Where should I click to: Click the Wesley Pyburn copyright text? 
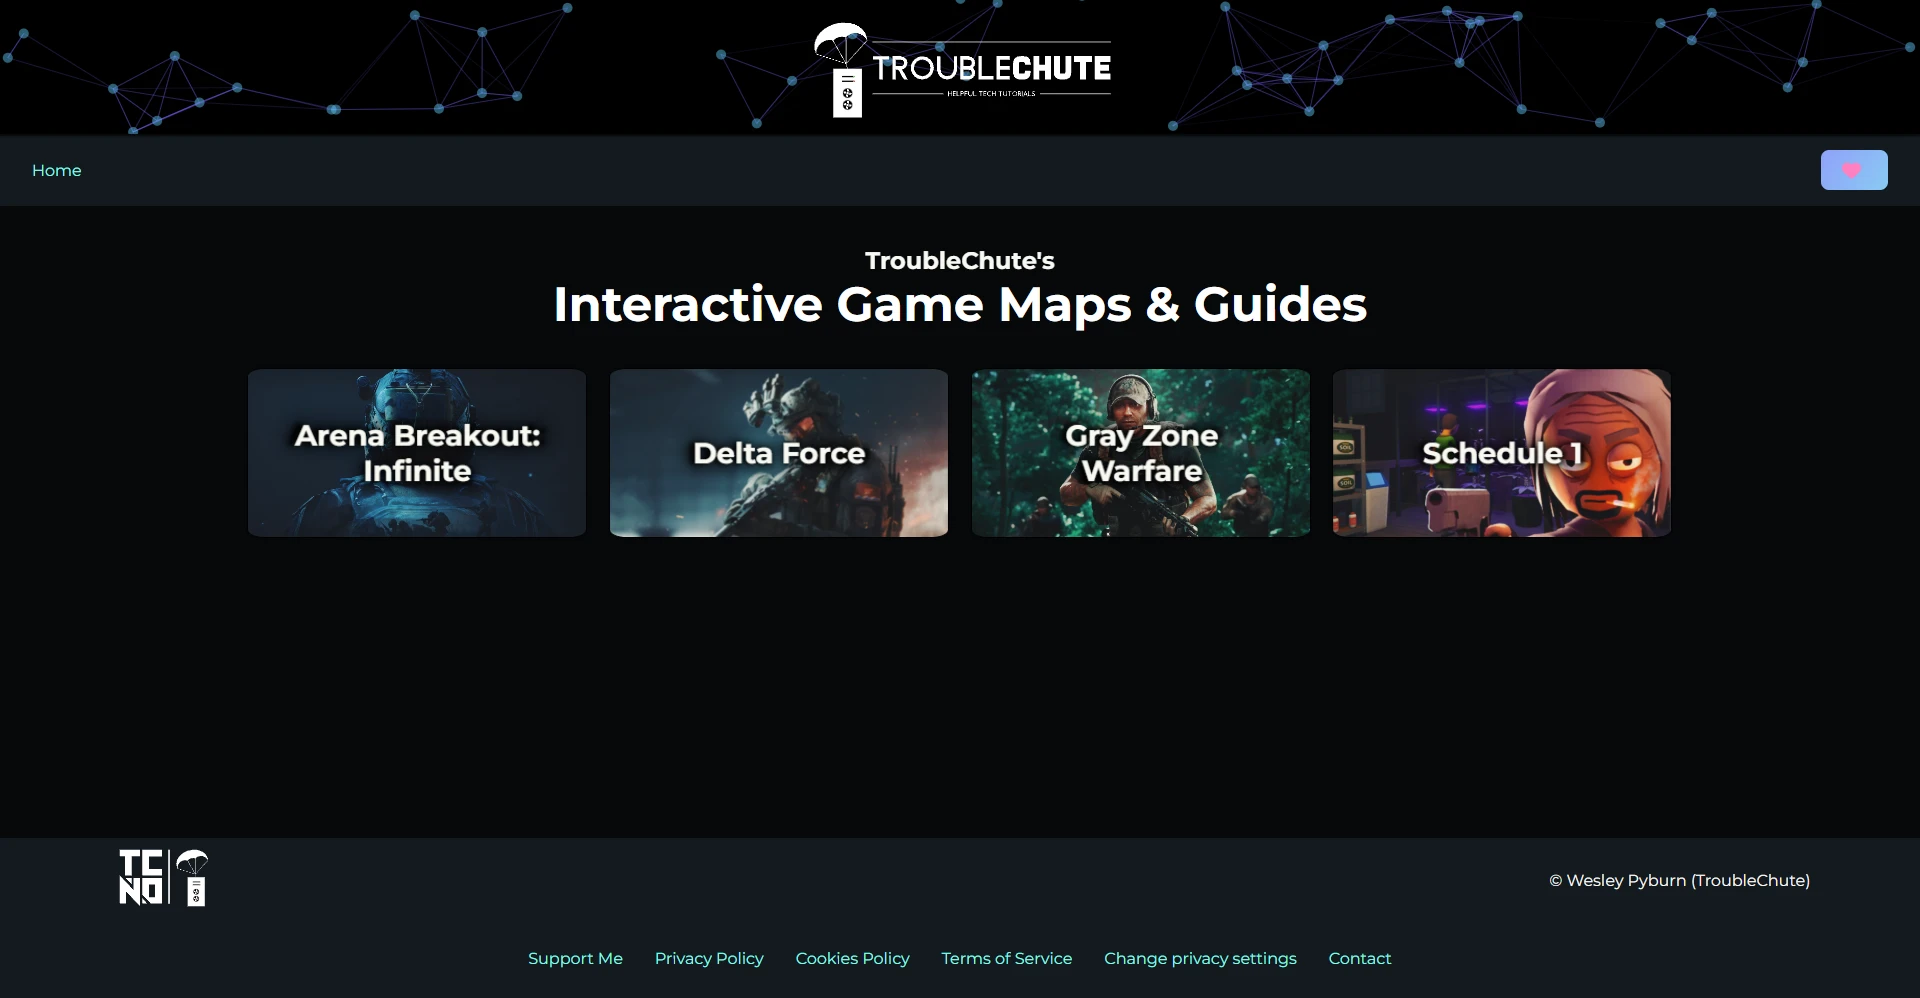pos(1680,881)
